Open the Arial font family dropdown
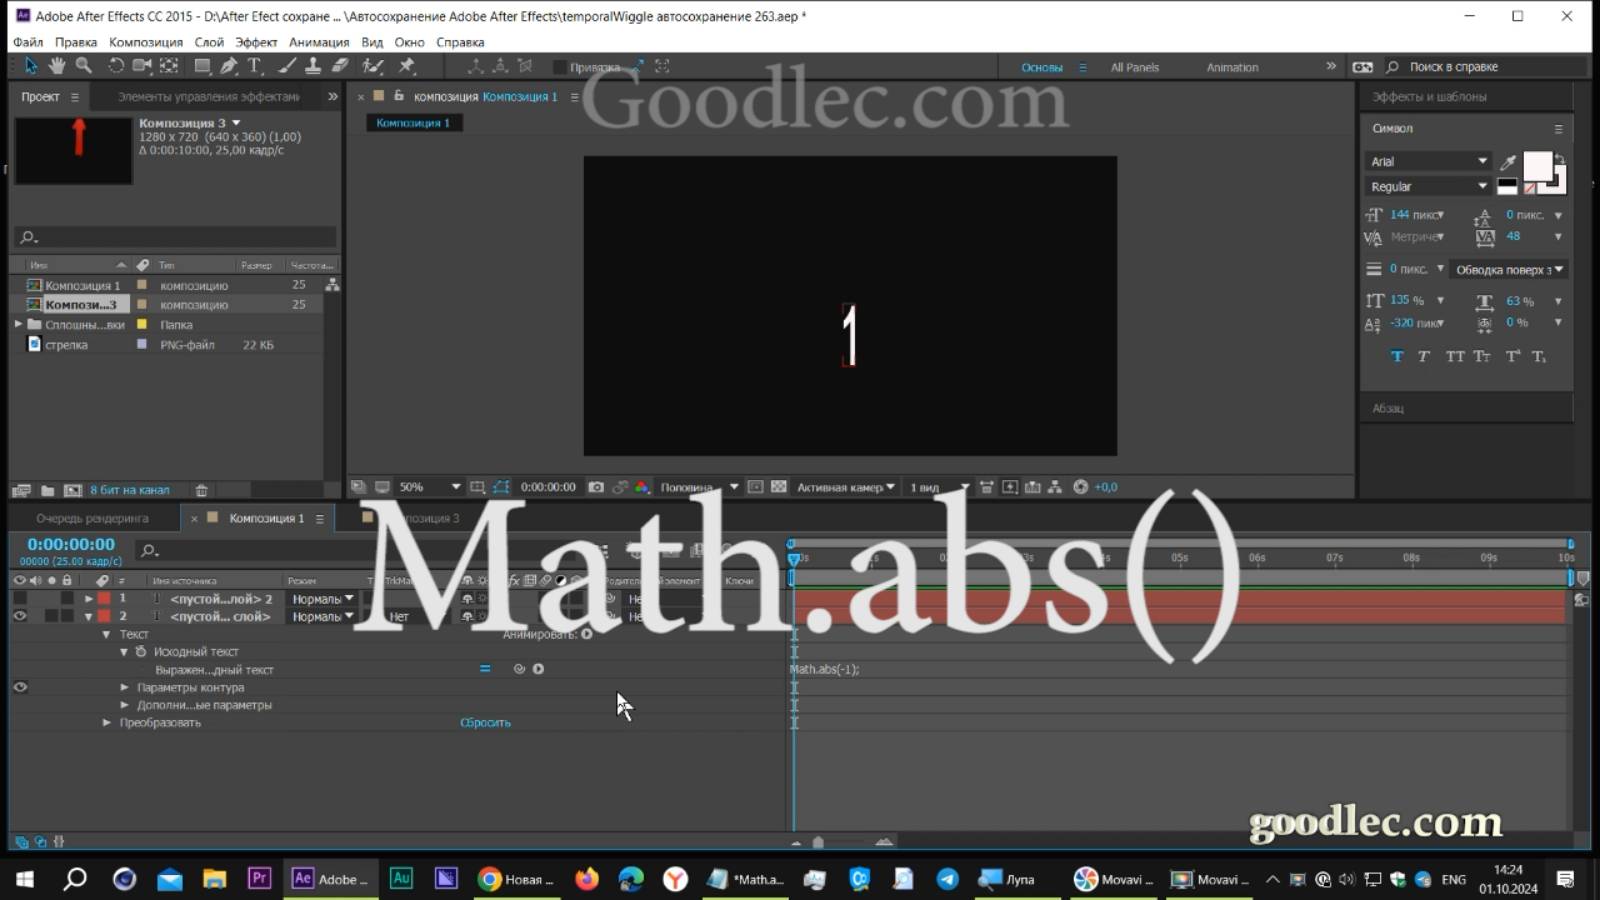The height and width of the screenshot is (900, 1600). coord(1428,161)
